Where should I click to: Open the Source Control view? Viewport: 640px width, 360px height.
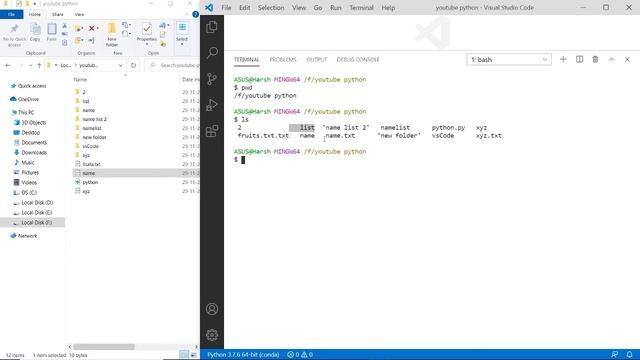[x=212, y=79]
